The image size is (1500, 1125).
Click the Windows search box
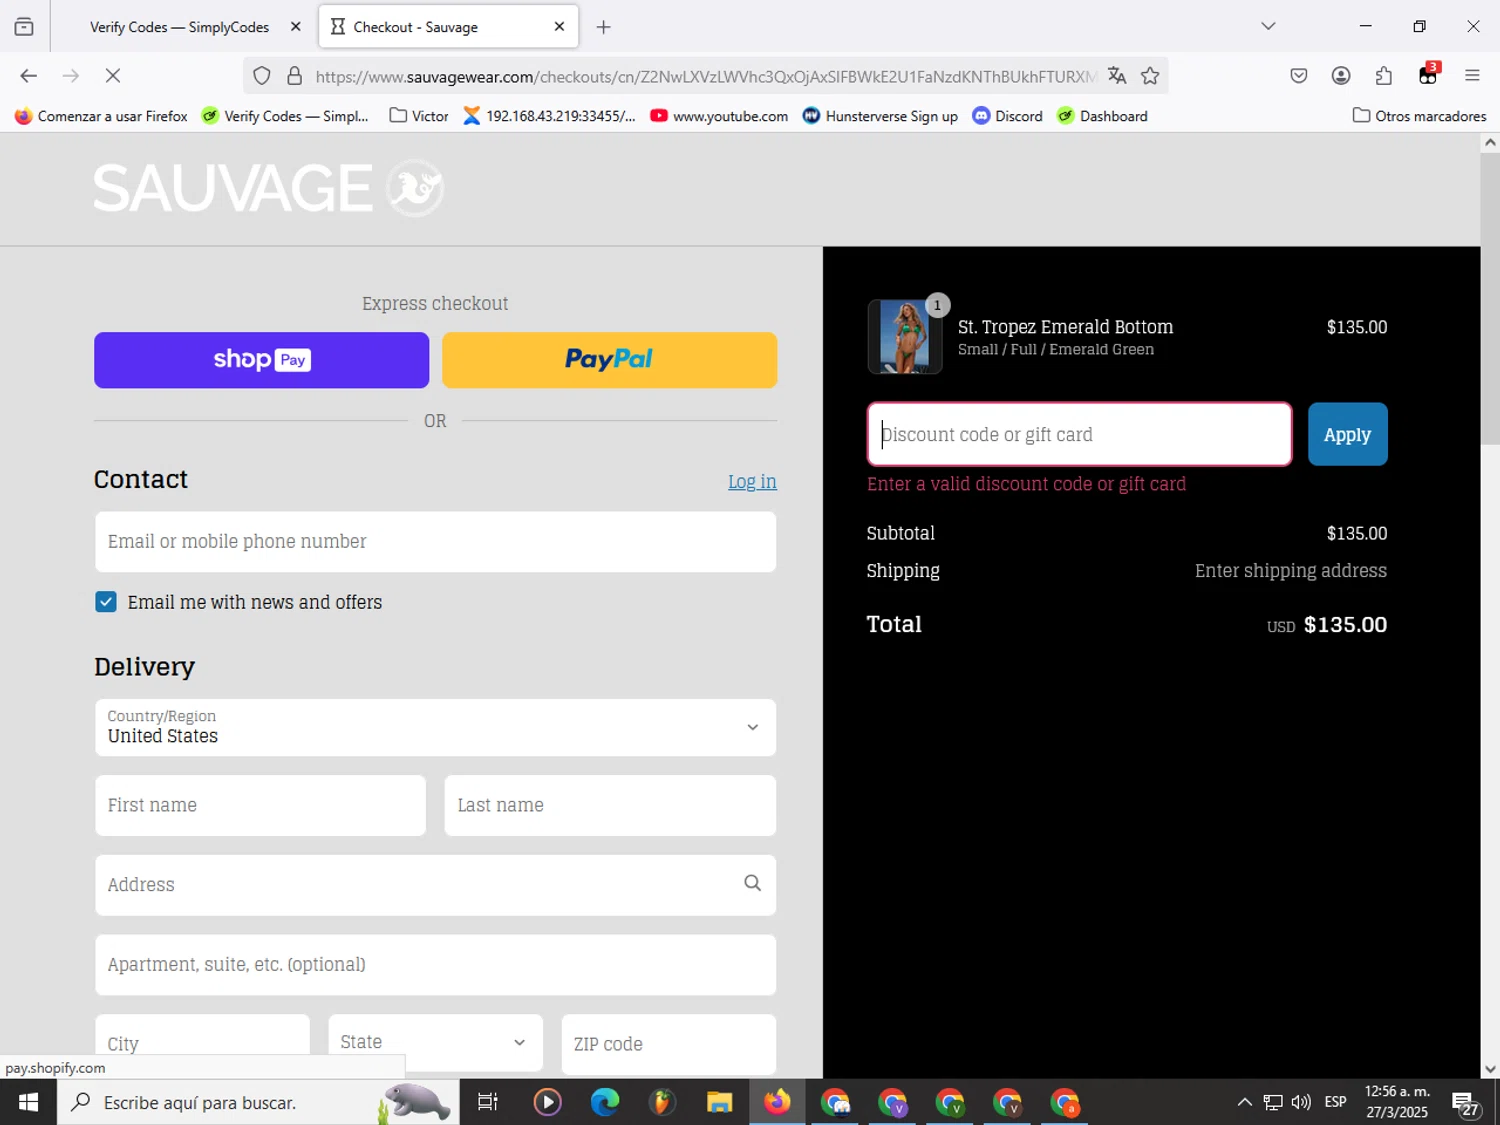point(258,1102)
